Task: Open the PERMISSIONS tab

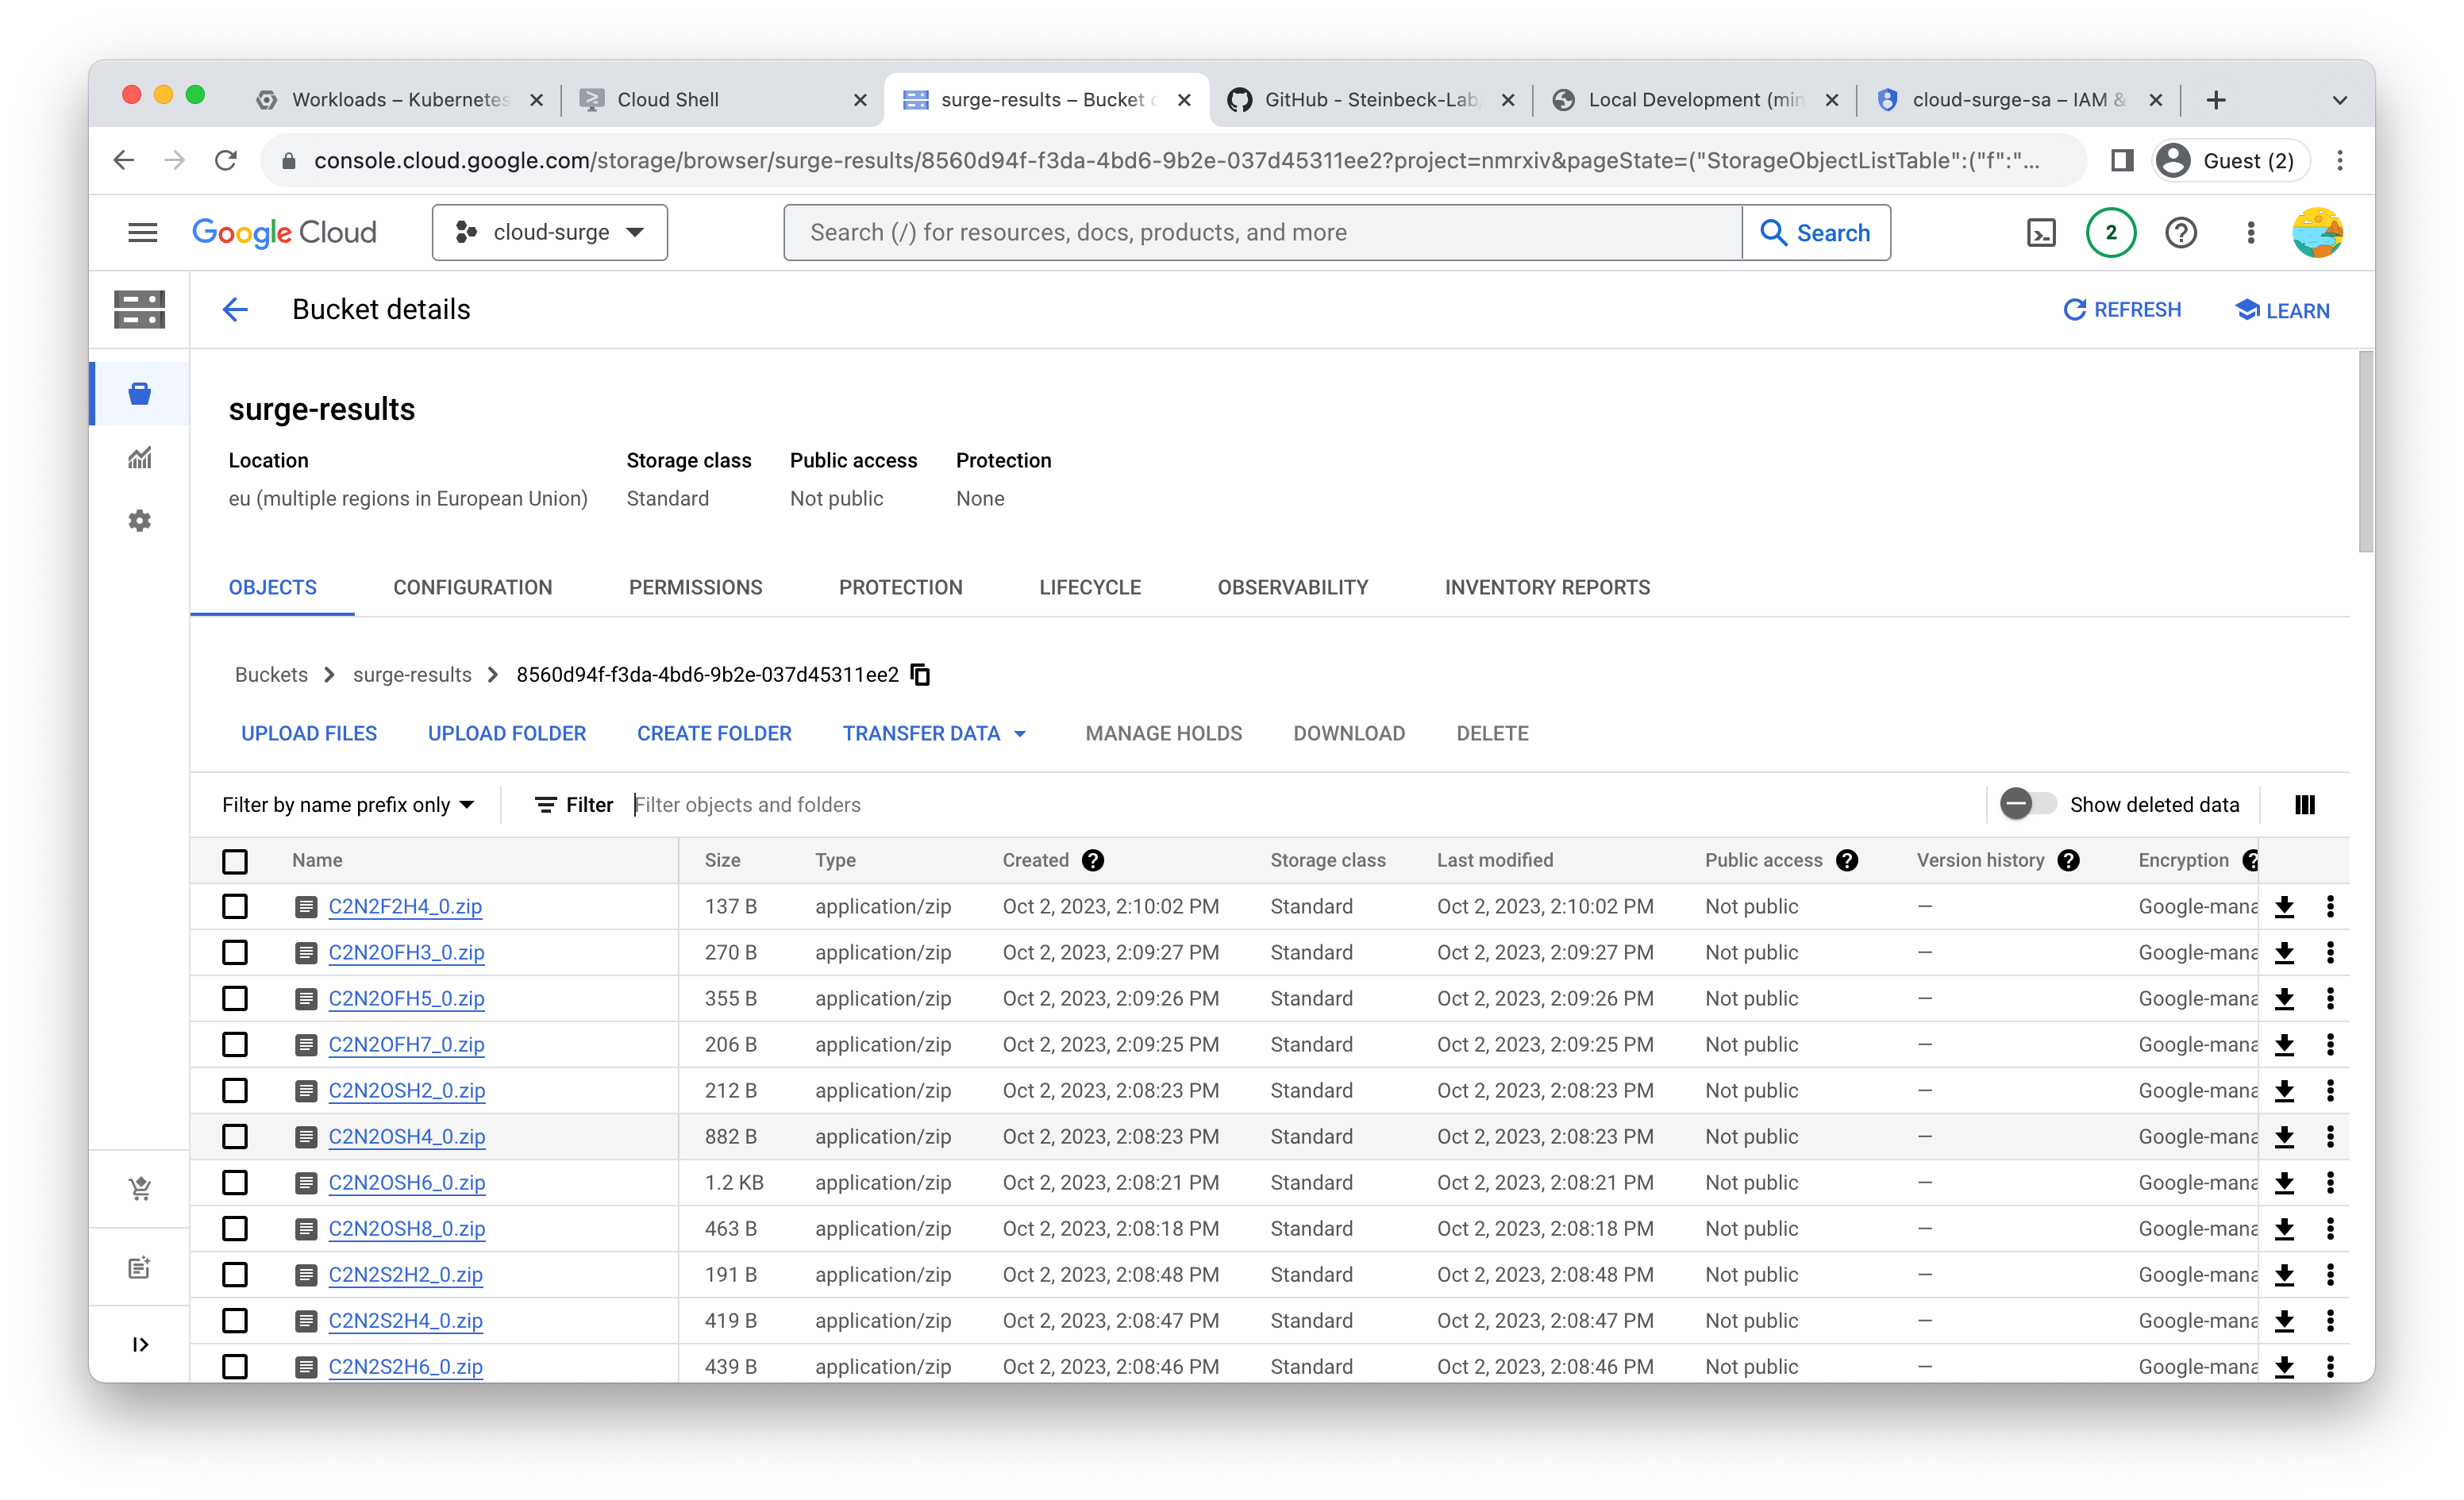Action: tap(695, 588)
